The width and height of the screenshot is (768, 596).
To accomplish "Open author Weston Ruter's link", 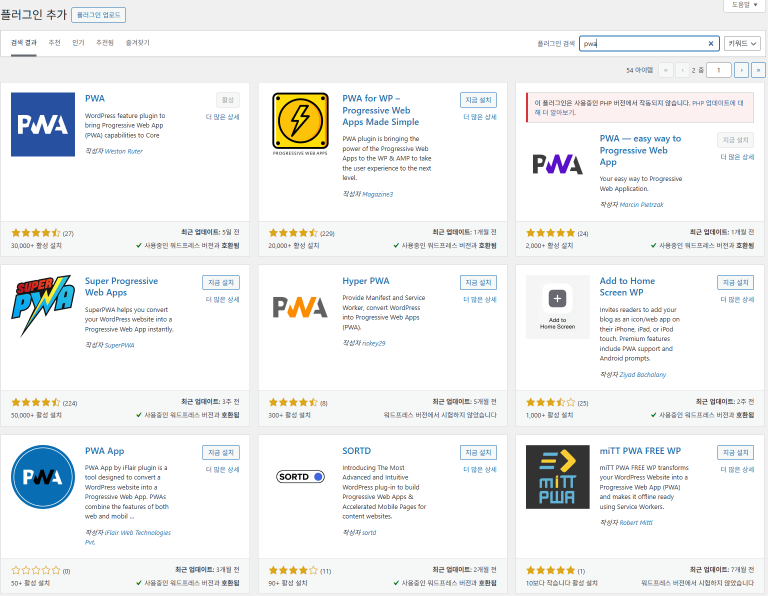I will coord(123,151).
